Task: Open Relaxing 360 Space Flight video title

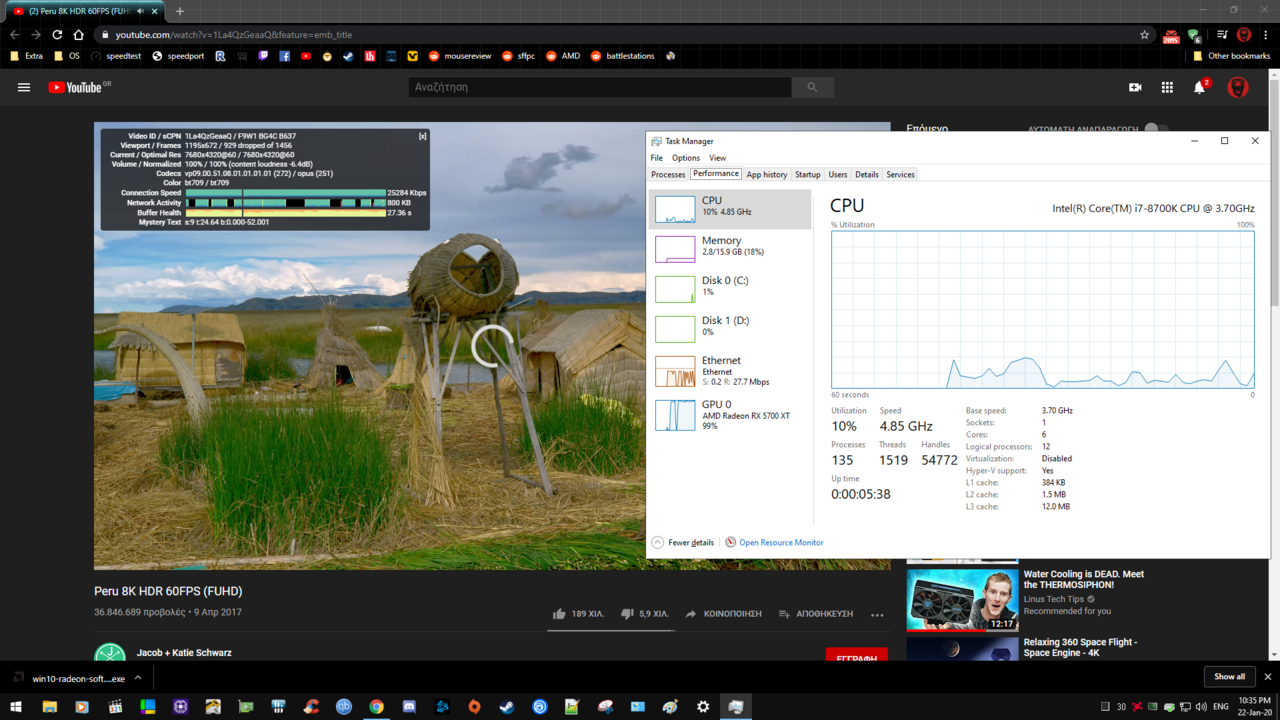Action: (1080, 647)
